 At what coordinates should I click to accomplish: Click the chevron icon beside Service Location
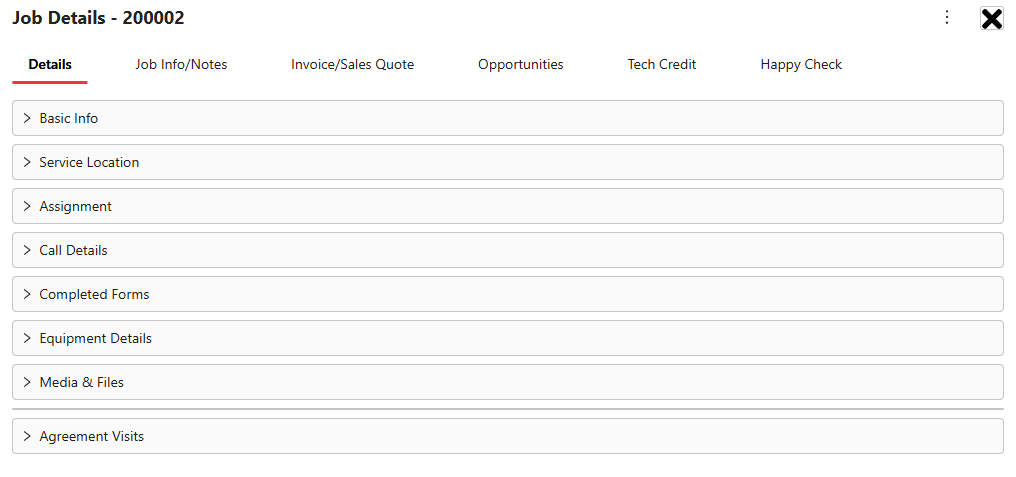pyautogui.click(x=27, y=162)
